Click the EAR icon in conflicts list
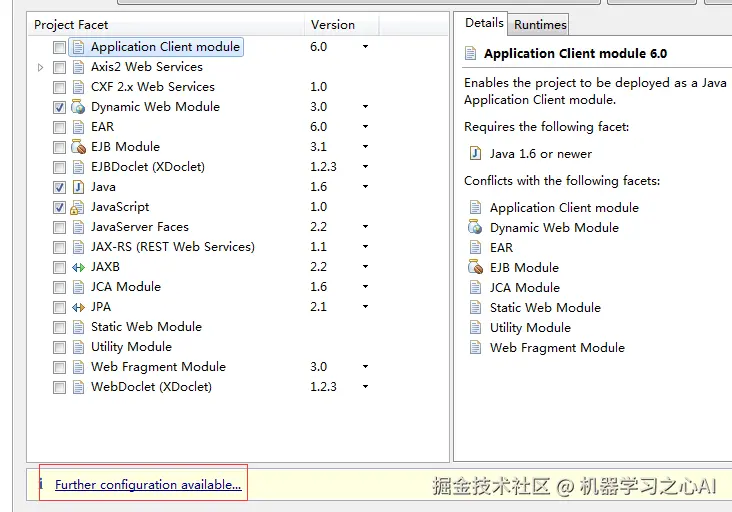732x512 pixels. 475,247
